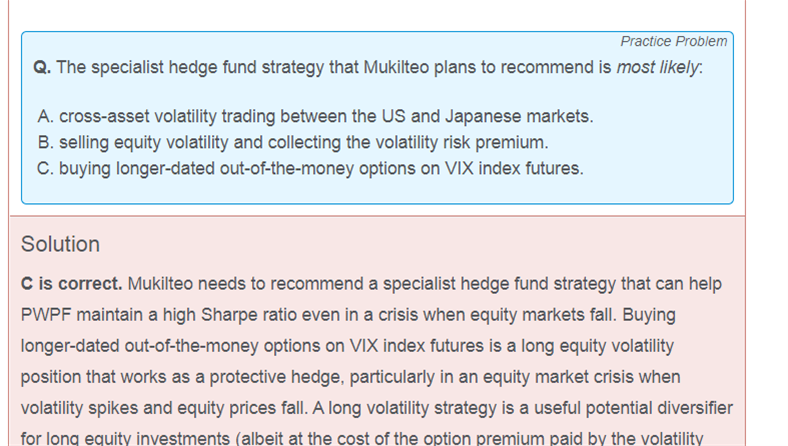
Task: Click the bold "C is correct." text
Action: point(71,284)
